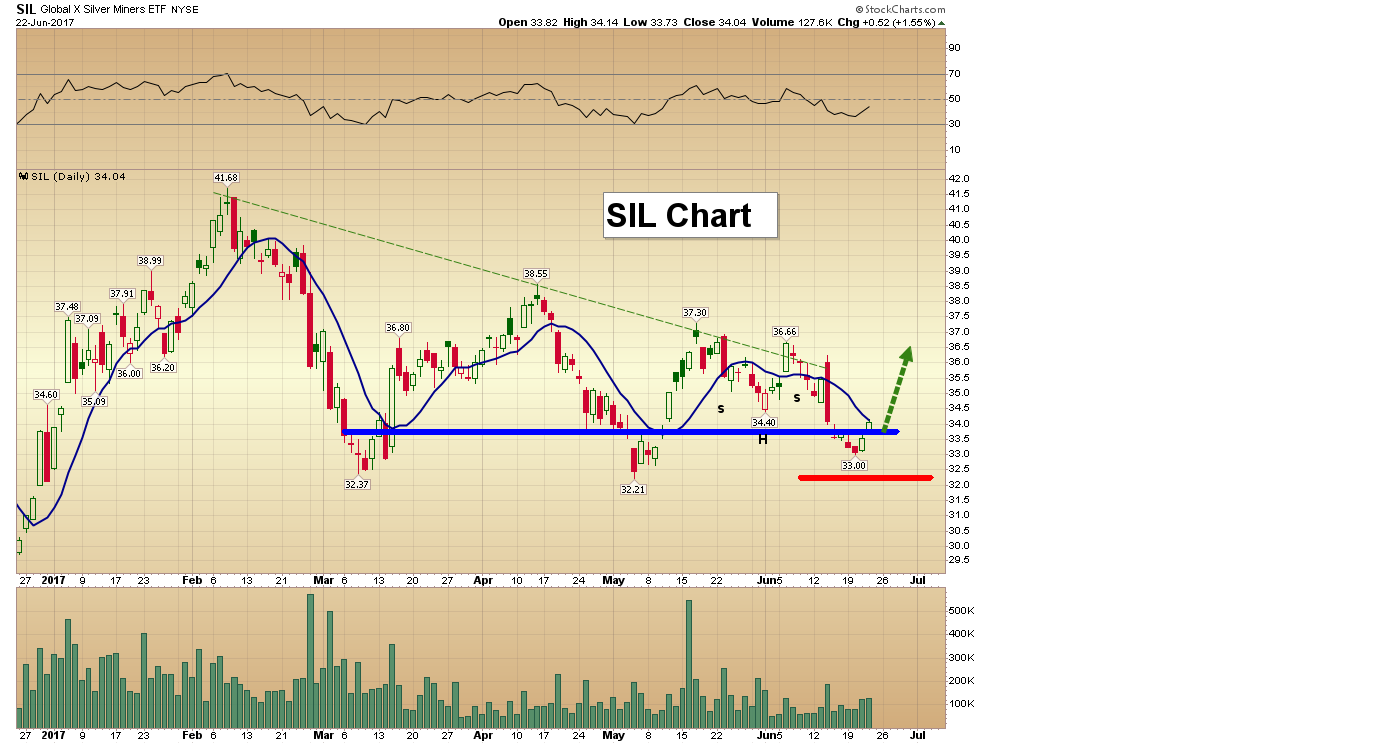Select the 'Global X Silver Miners ETF' name

[x=102, y=9]
